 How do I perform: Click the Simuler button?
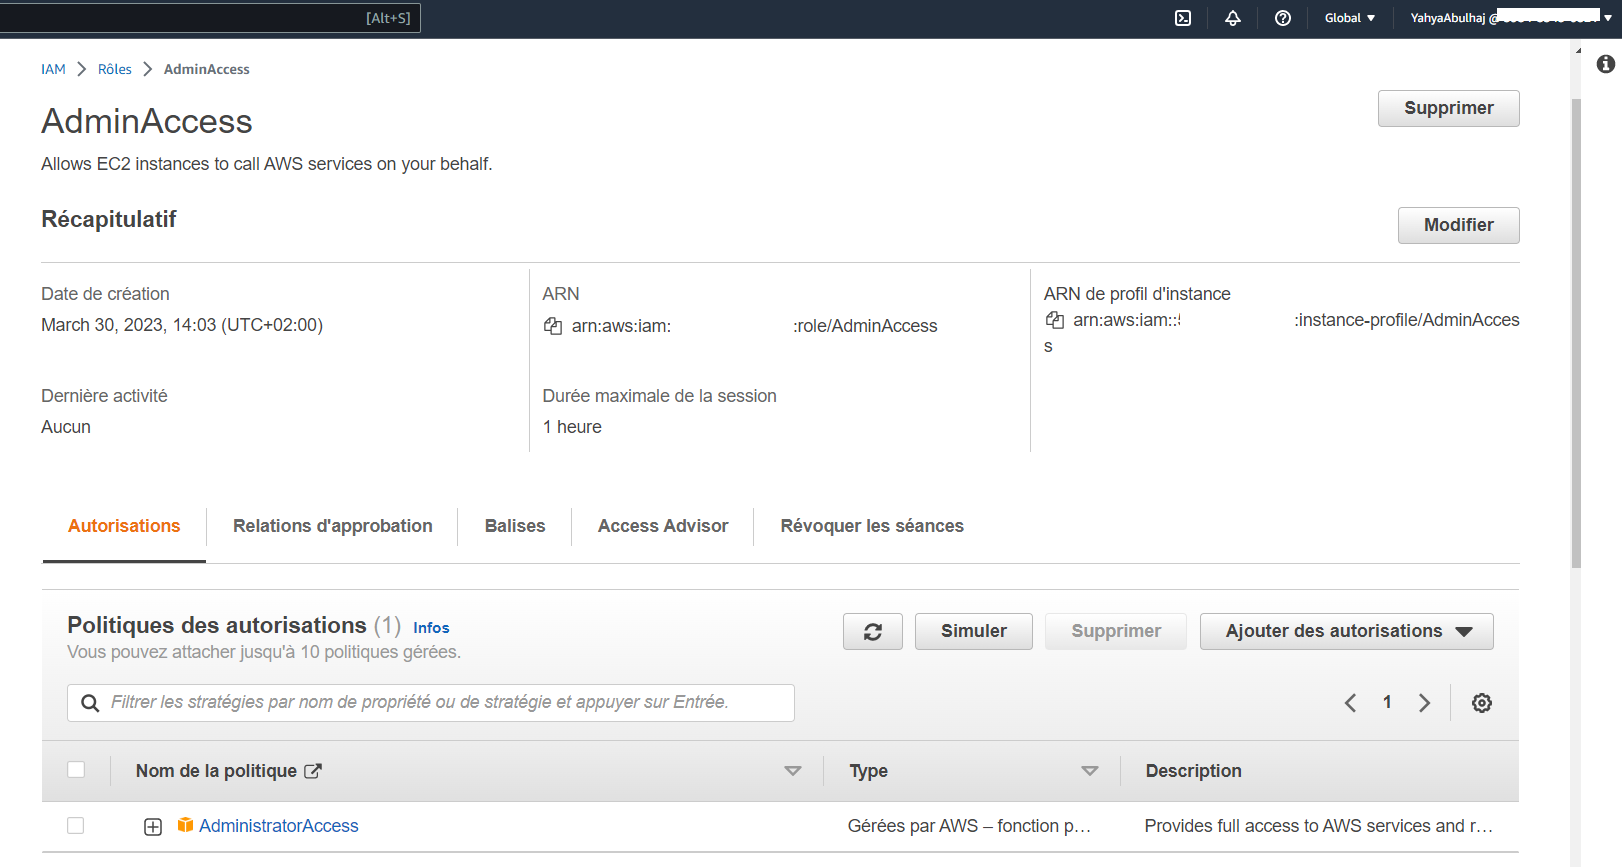click(x=973, y=632)
